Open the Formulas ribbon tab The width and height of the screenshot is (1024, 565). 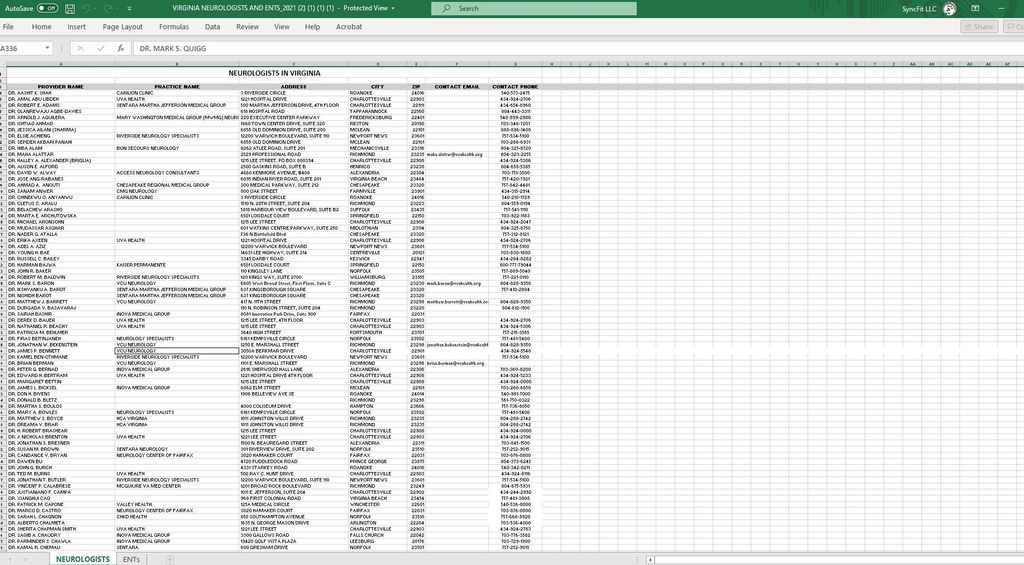click(174, 27)
